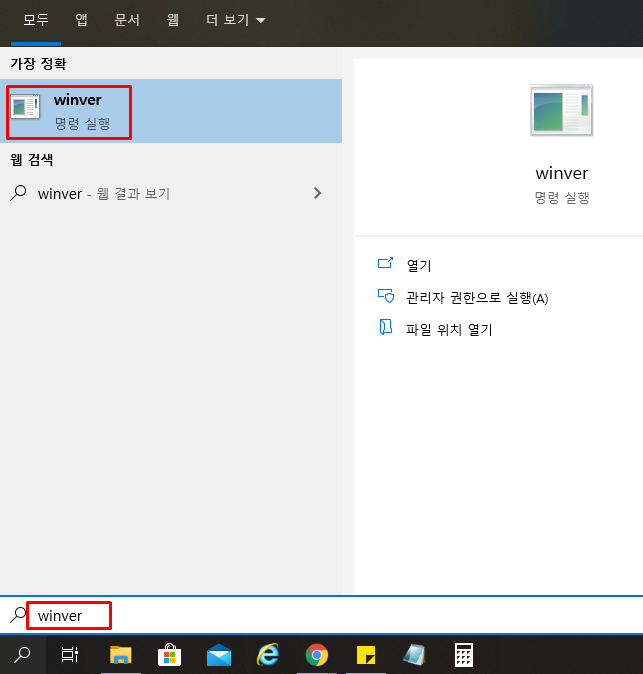Switch to the 웹 tab
Screen dimensions: 643x674
[x=173, y=20]
